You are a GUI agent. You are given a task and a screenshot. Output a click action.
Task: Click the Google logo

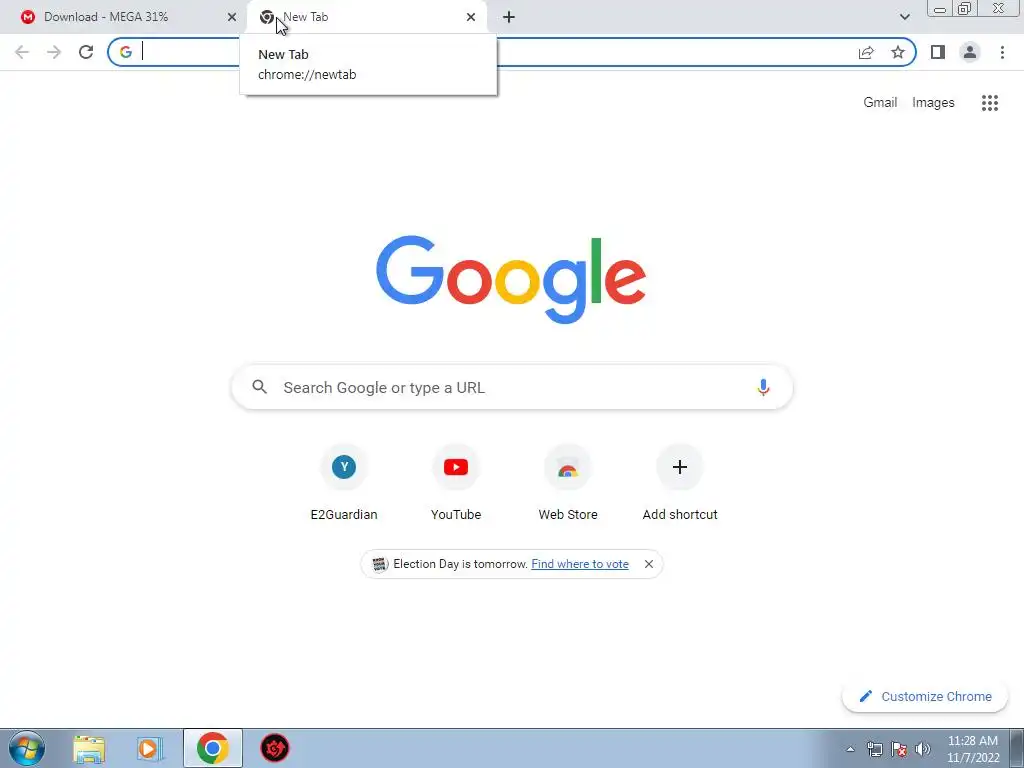click(x=511, y=280)
